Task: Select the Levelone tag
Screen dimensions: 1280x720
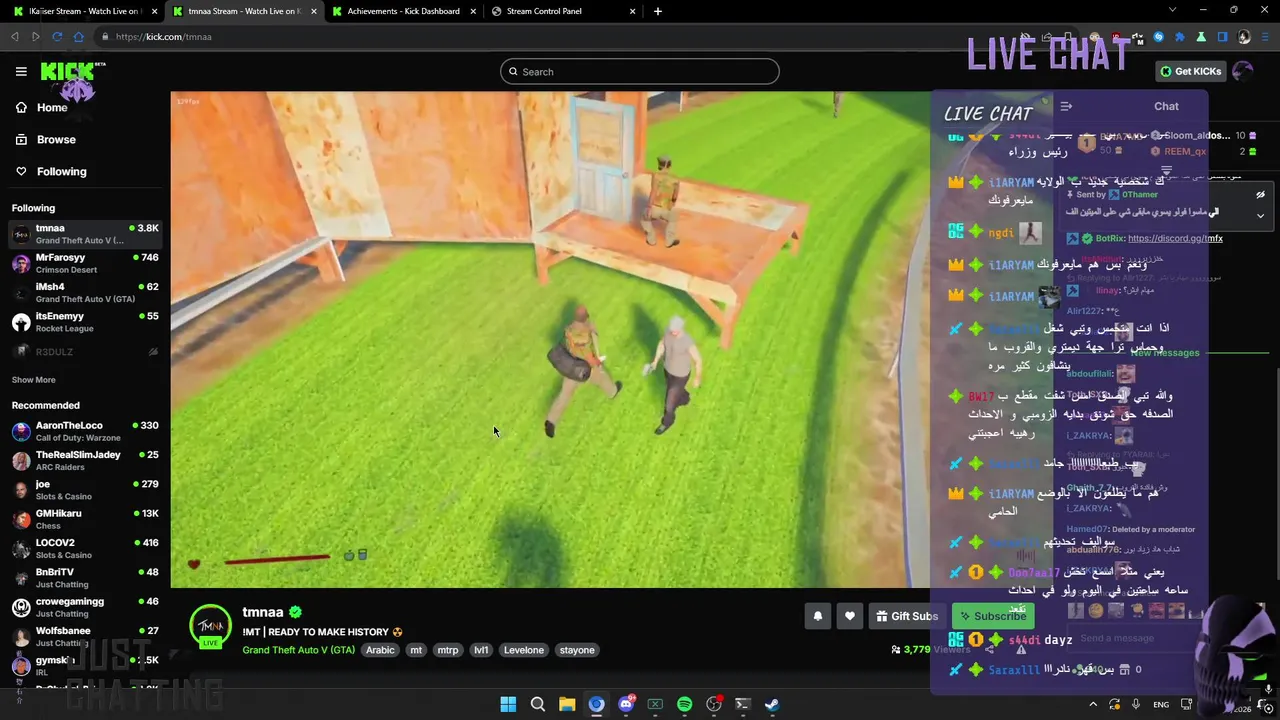Action: tap(524, 650)
